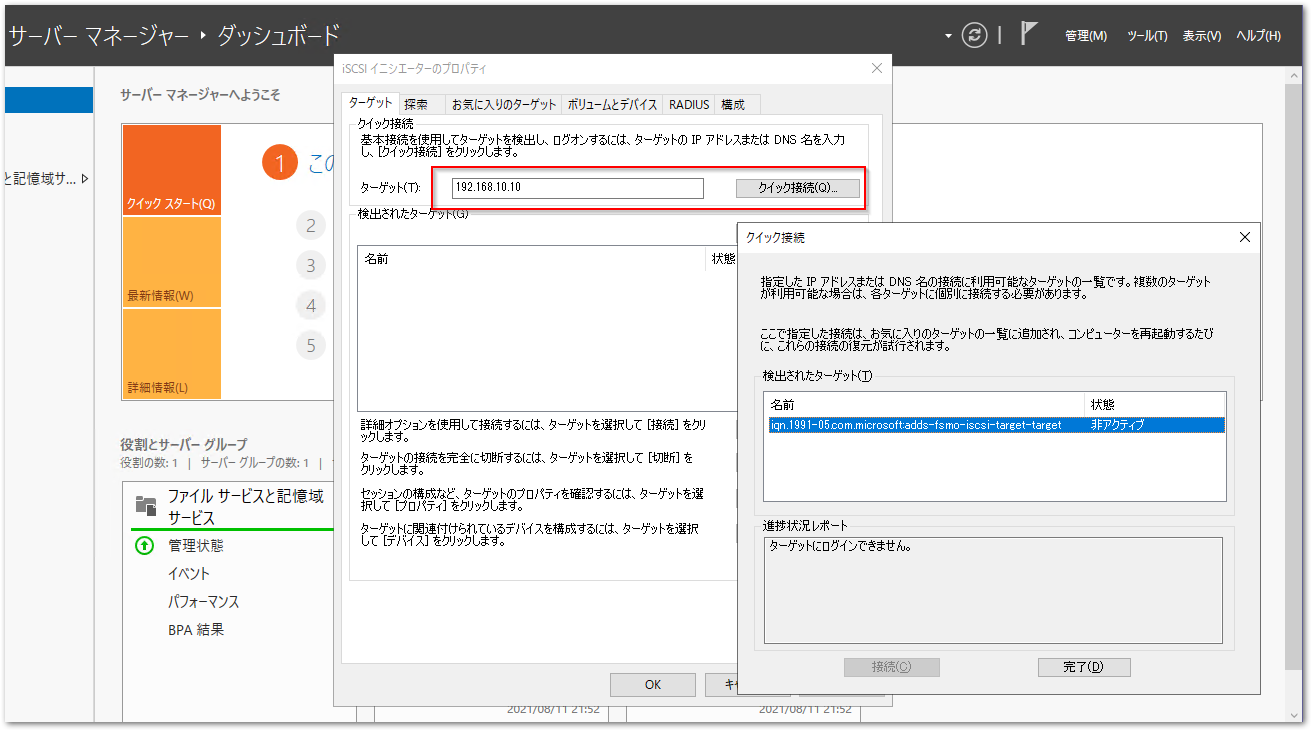
Task: Click OK in iSCSI Initiator Properties
Action: 652,684
